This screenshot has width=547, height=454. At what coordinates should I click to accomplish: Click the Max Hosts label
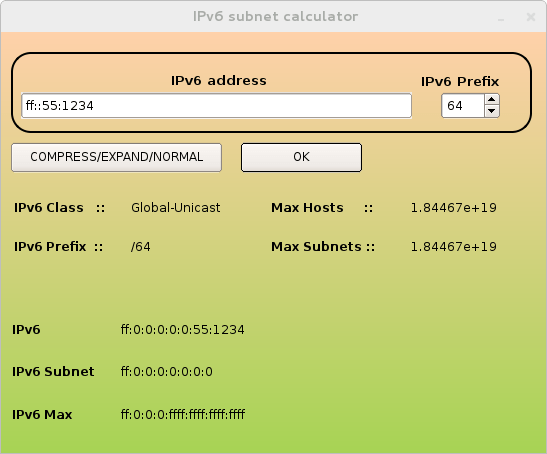click(x=307, y=208)
